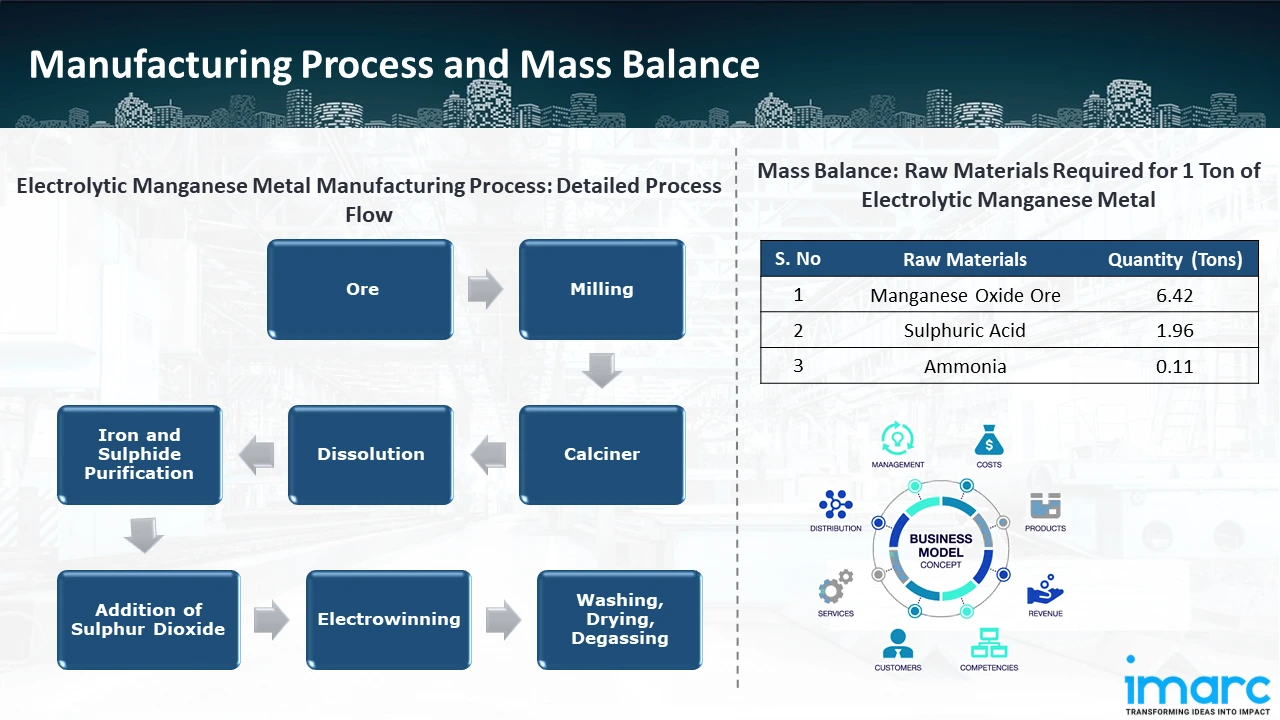Click the IMARC logo

(x=1197, y=687)
